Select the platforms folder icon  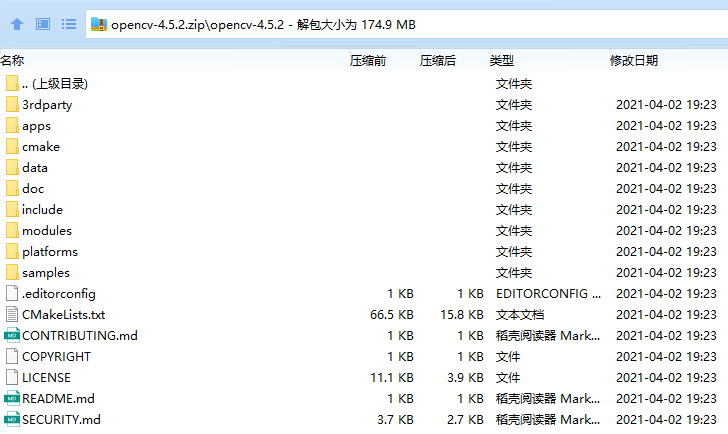[x=12, y=252]
